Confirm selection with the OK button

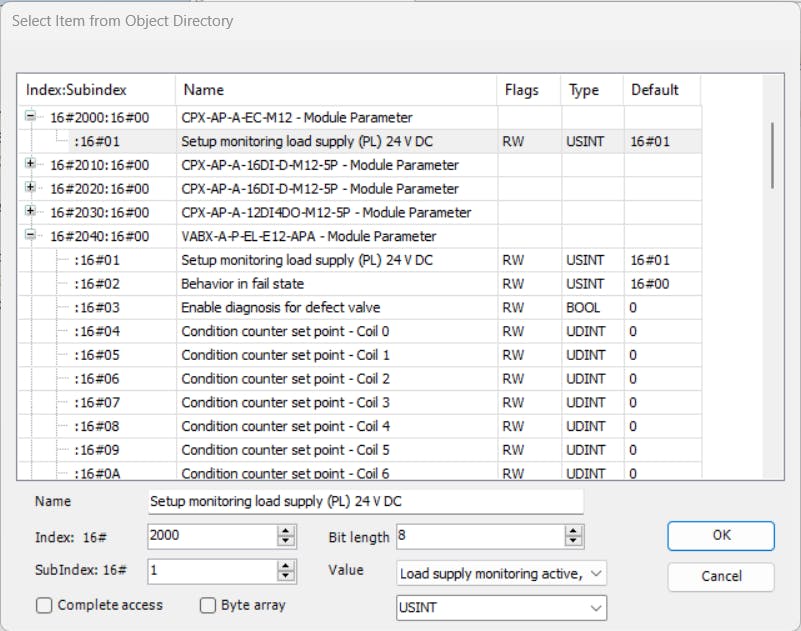(721, 535)
